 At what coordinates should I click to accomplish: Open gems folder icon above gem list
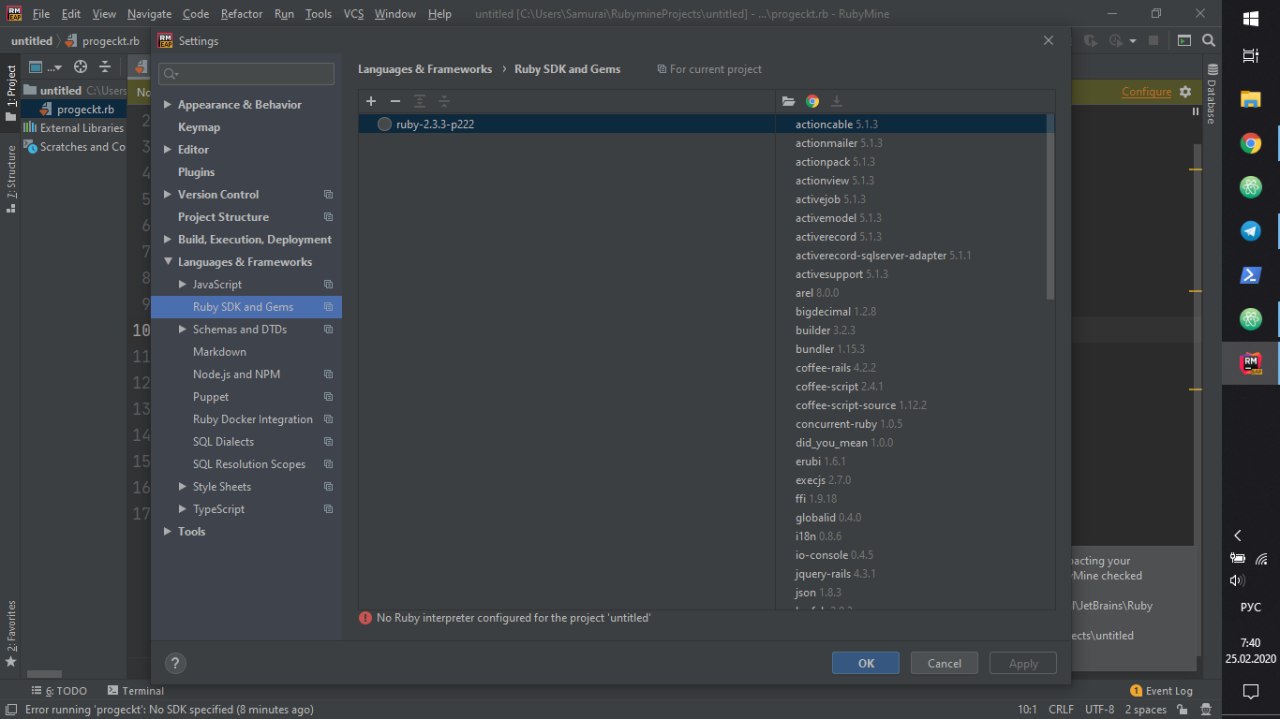pos(788,101)
